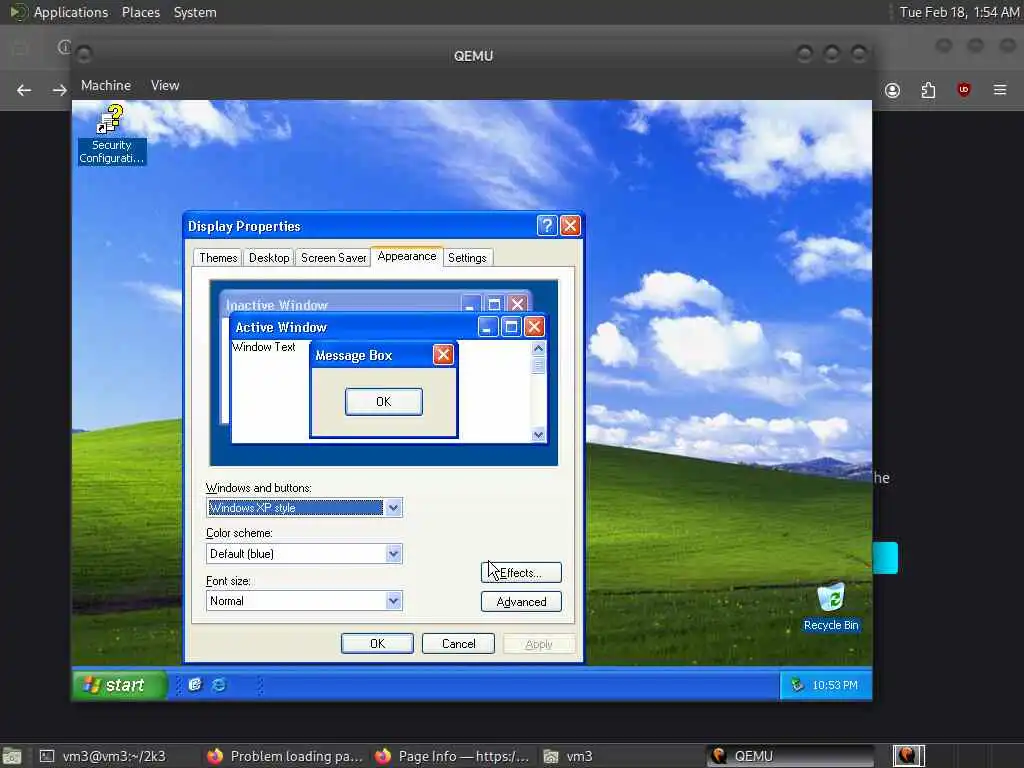Click the Inactive Window preview close icon
1024x768 pixels.
[518, 304]
